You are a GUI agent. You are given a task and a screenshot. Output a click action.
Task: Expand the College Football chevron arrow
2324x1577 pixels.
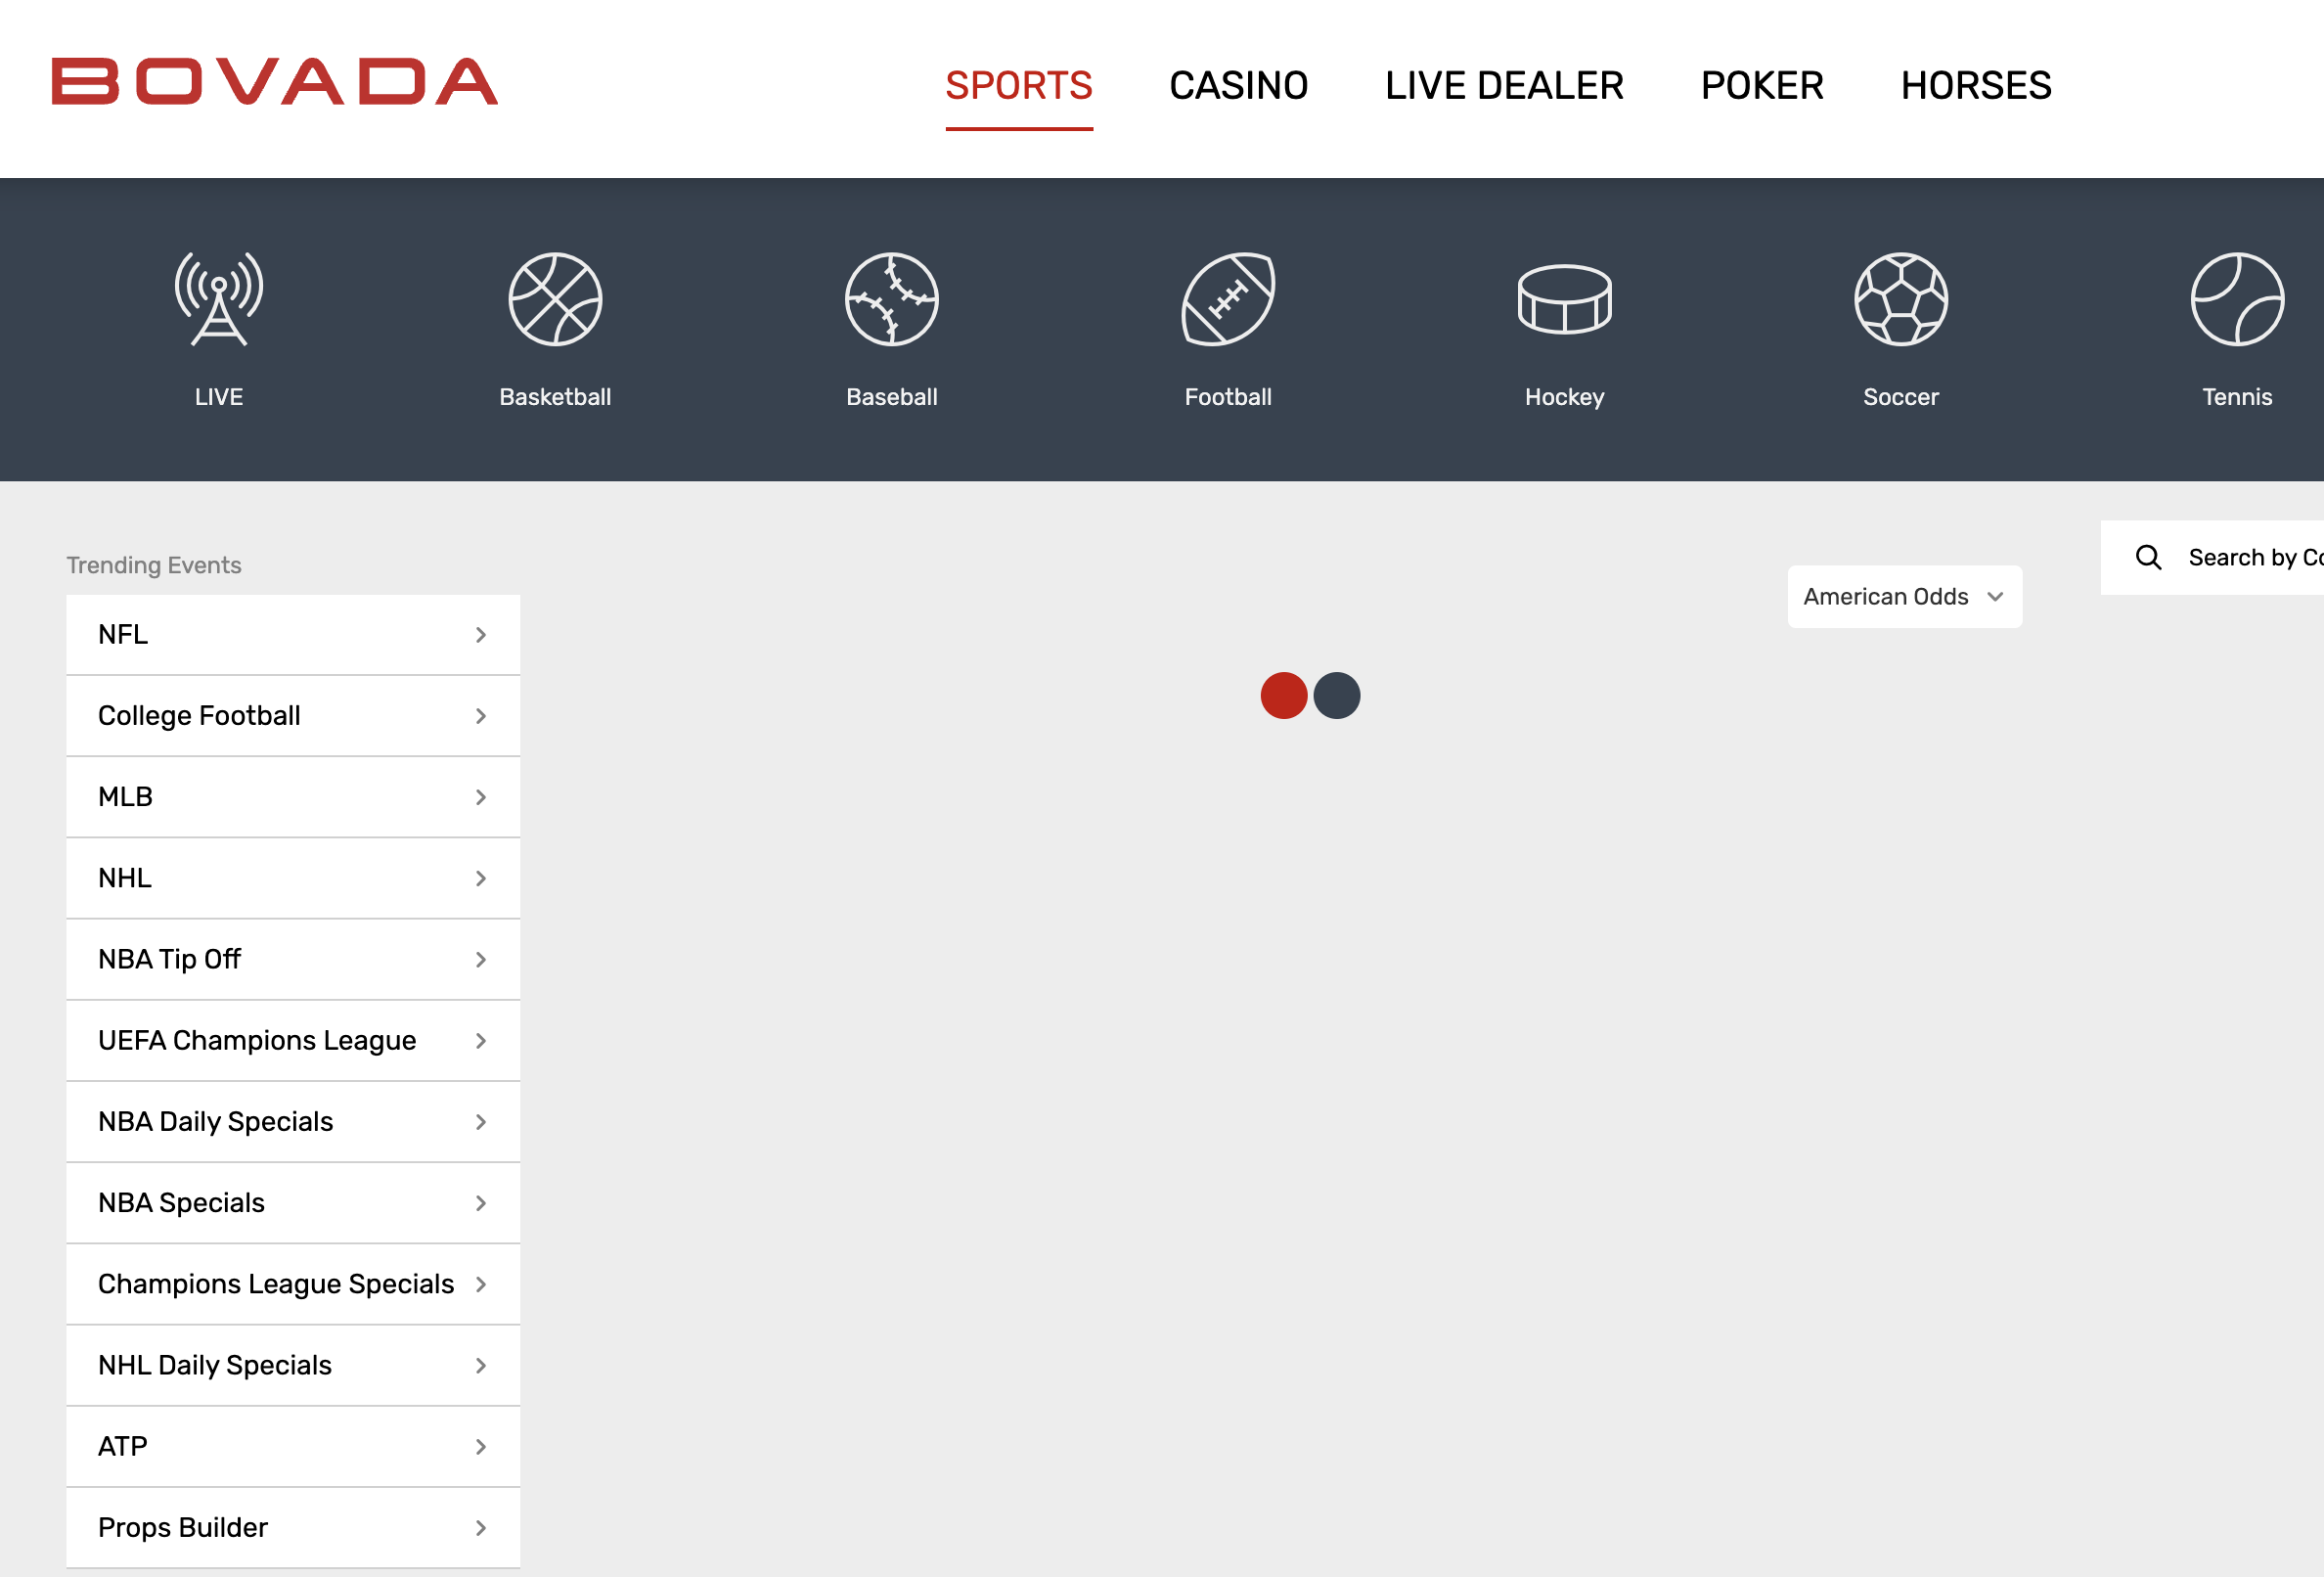click(x=481, y=716)
